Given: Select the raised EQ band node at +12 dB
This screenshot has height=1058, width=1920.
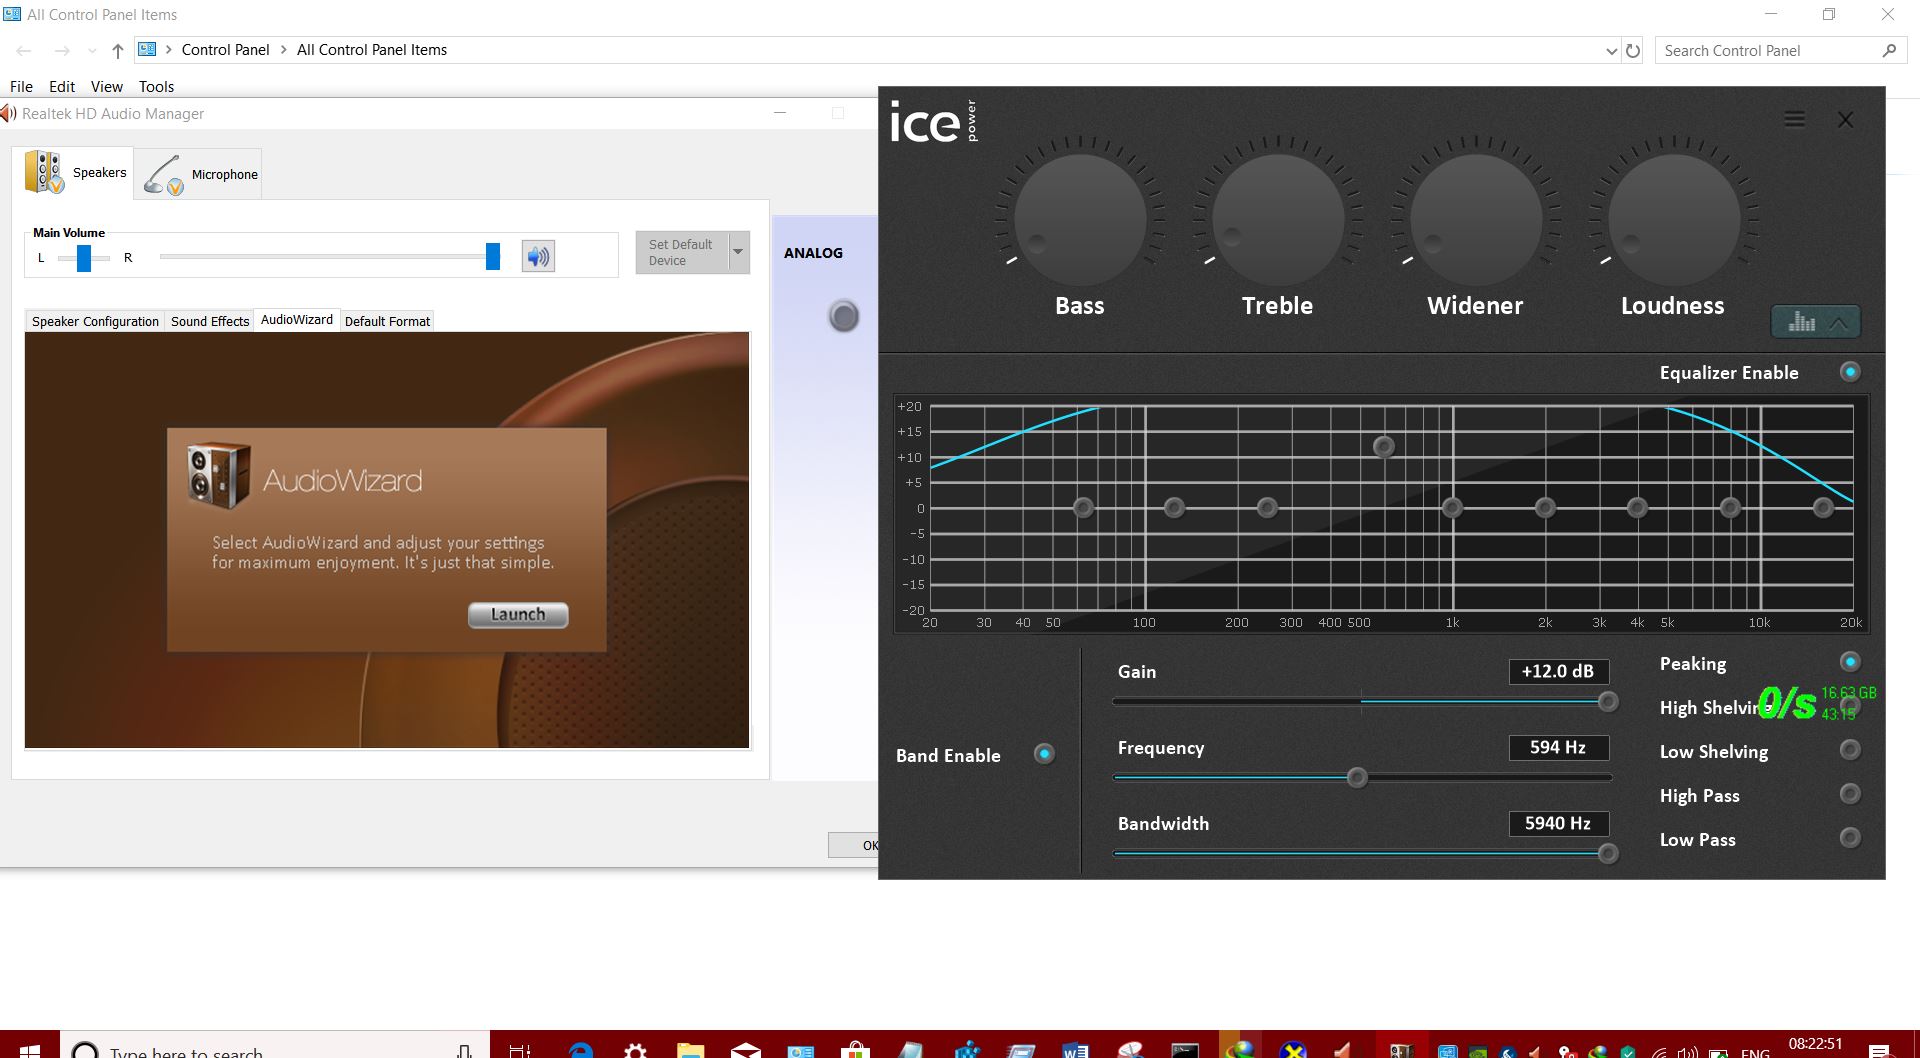Looking at the screenshot, I should [1384, 447].
